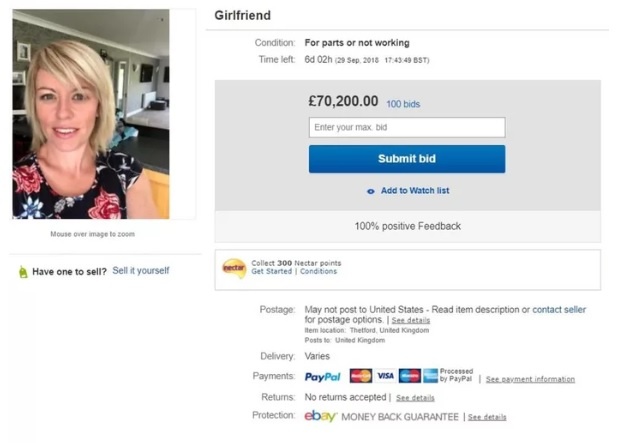Click the PayPal logo in Payments
This screenshot has width=628, height=443.
tap(322, 377)
